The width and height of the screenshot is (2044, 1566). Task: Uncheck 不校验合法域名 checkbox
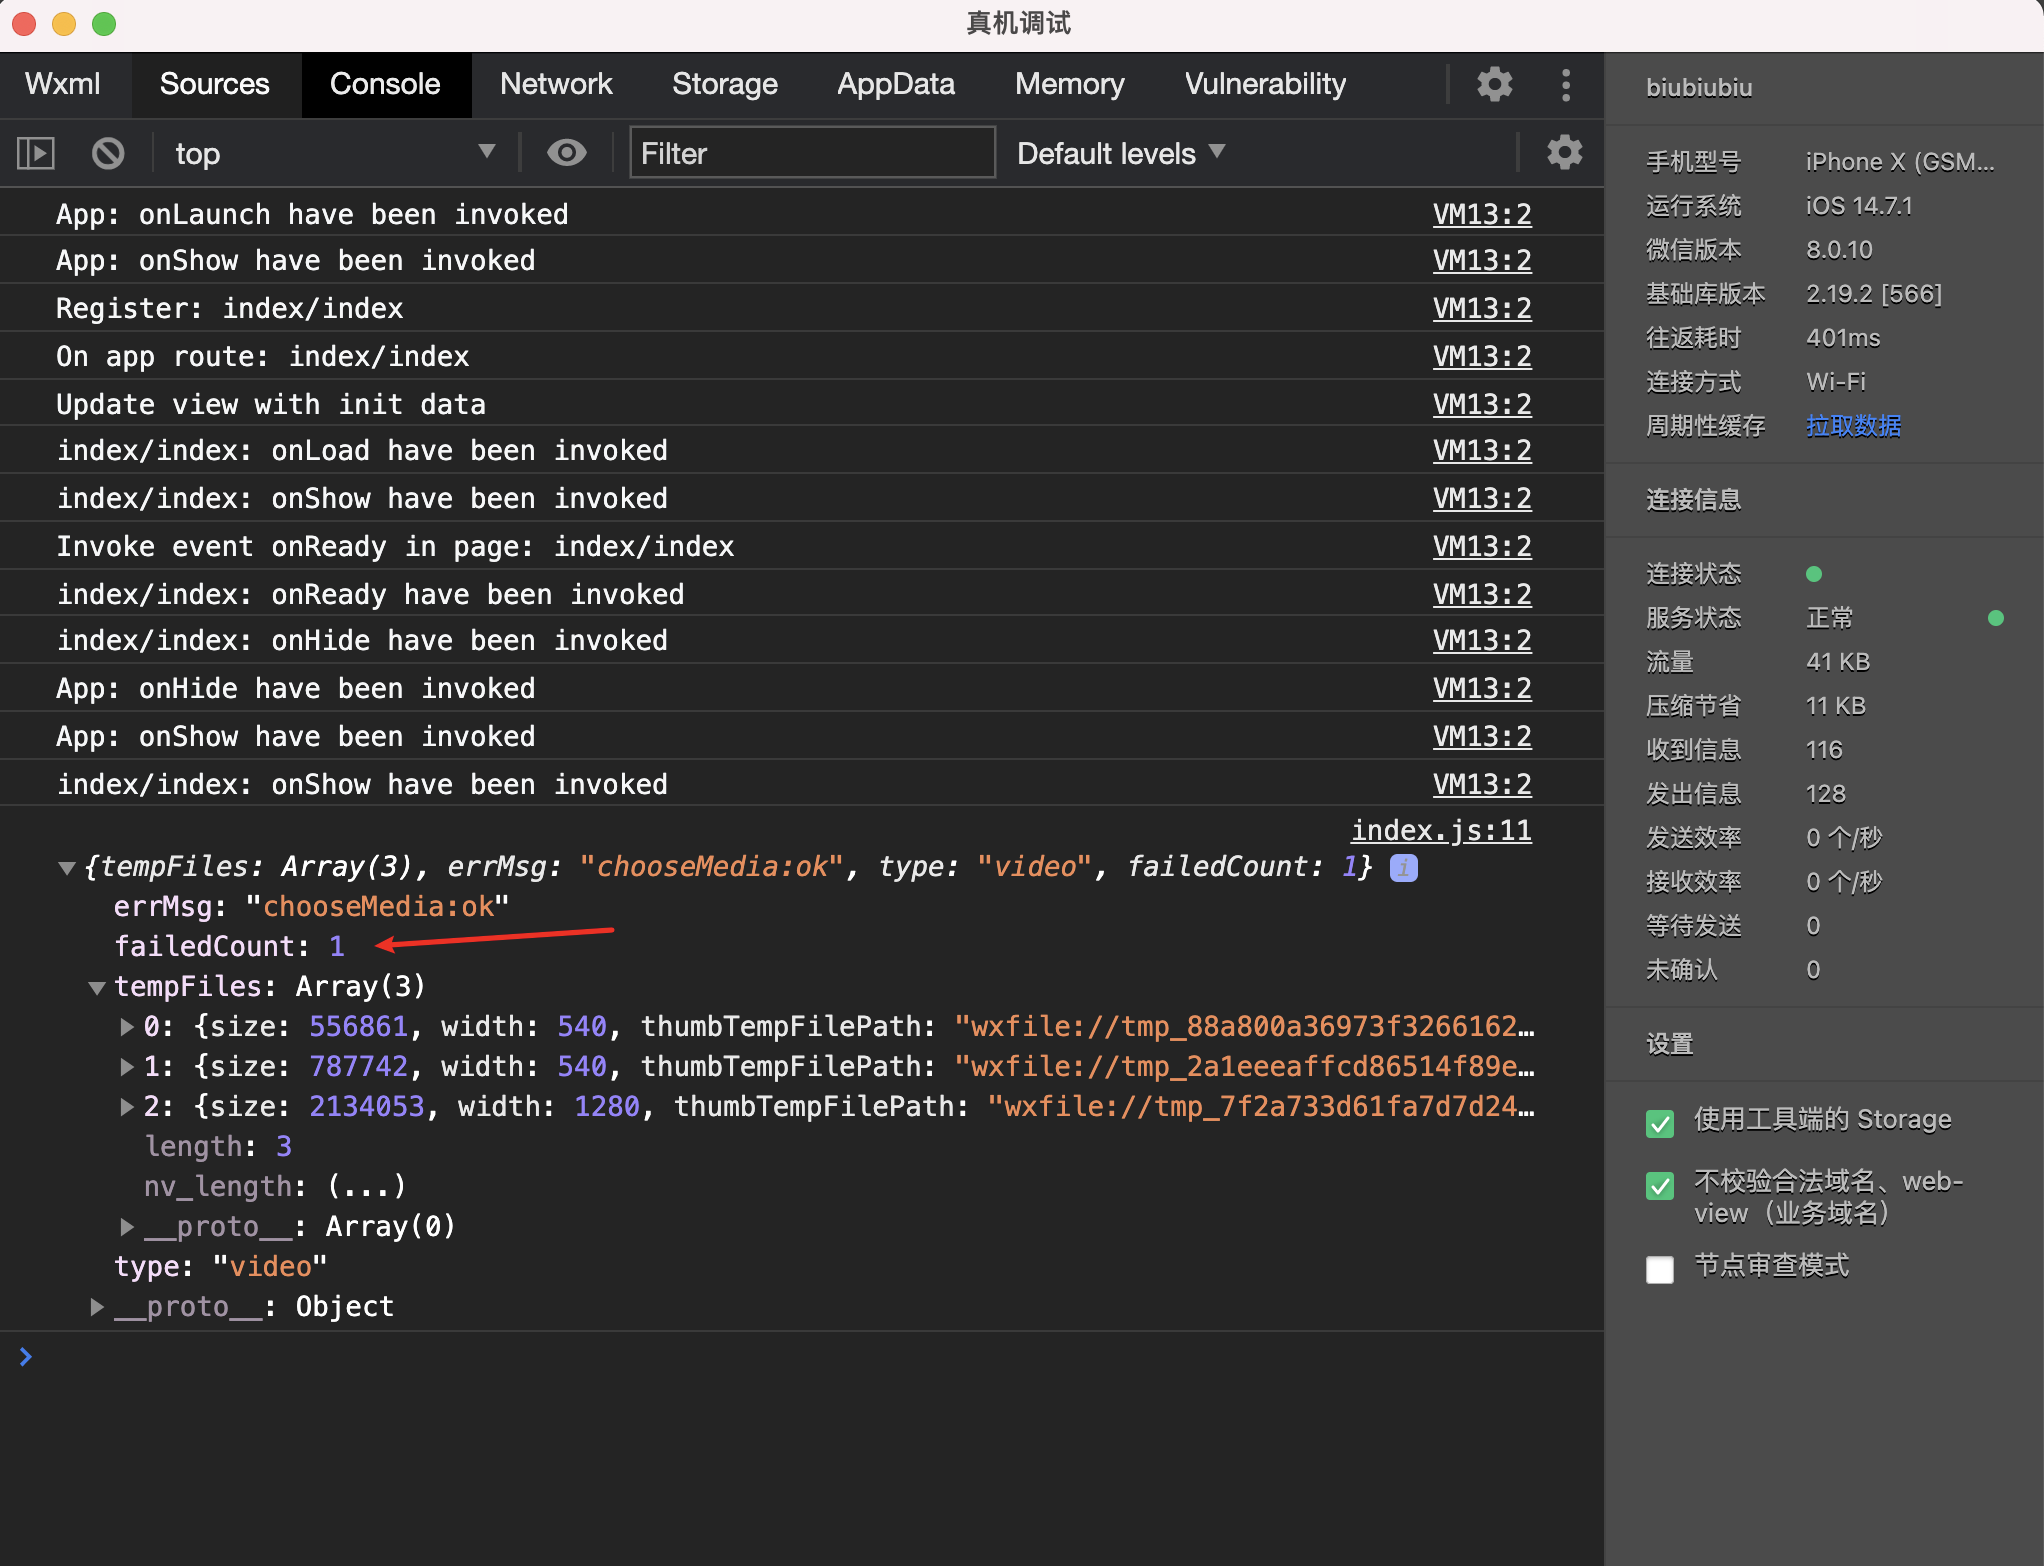(1659, 1186)
